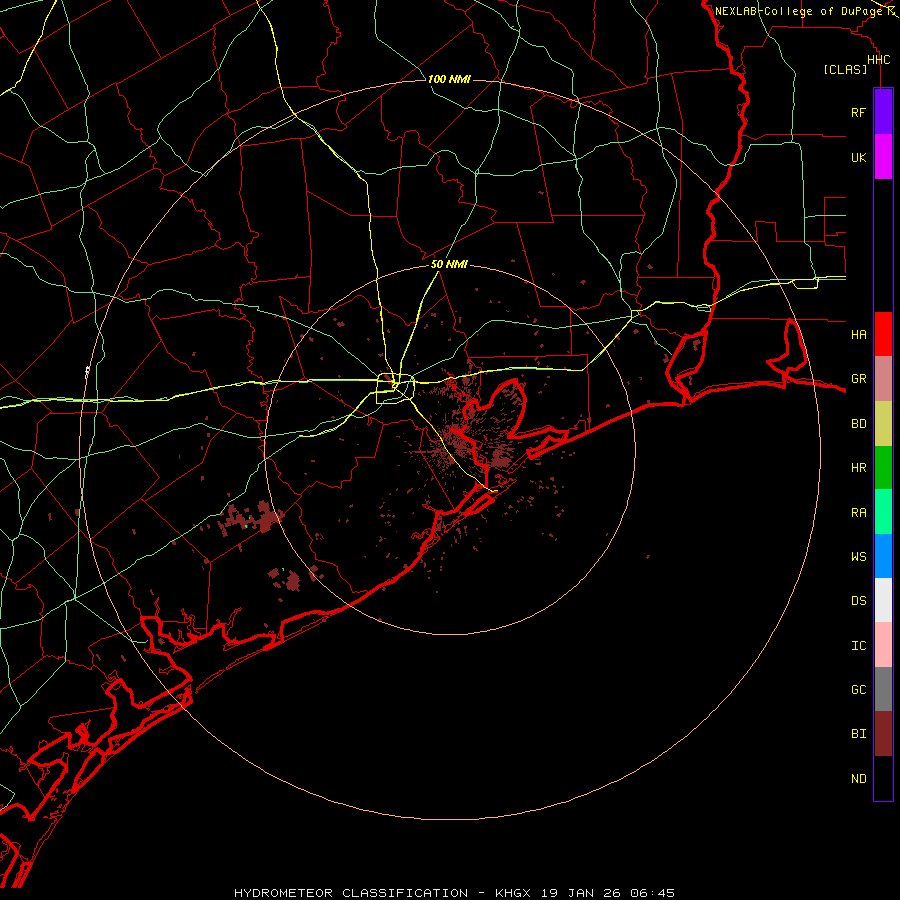900x900 pixels.
Task: Click the BI legend label
Action: tap(859, 734)
